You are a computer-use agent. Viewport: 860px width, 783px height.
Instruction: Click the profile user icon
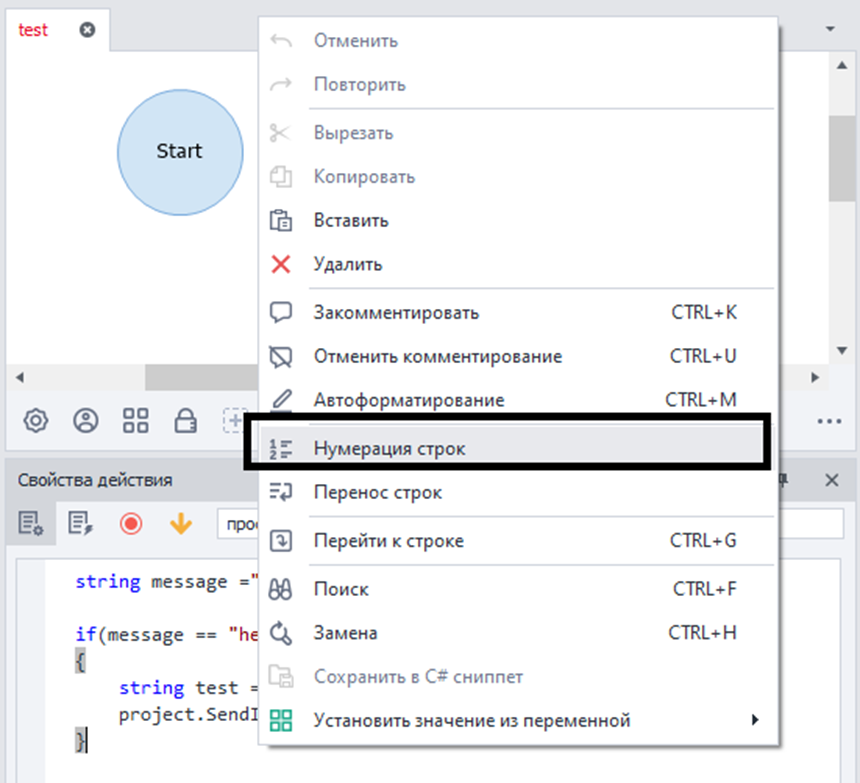86,421
